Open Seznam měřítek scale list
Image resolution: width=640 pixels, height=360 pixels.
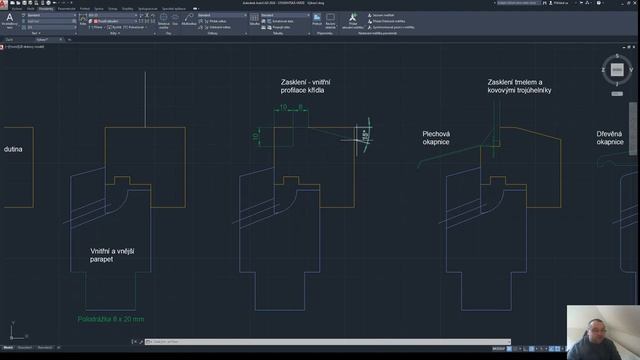coord(381,15)
